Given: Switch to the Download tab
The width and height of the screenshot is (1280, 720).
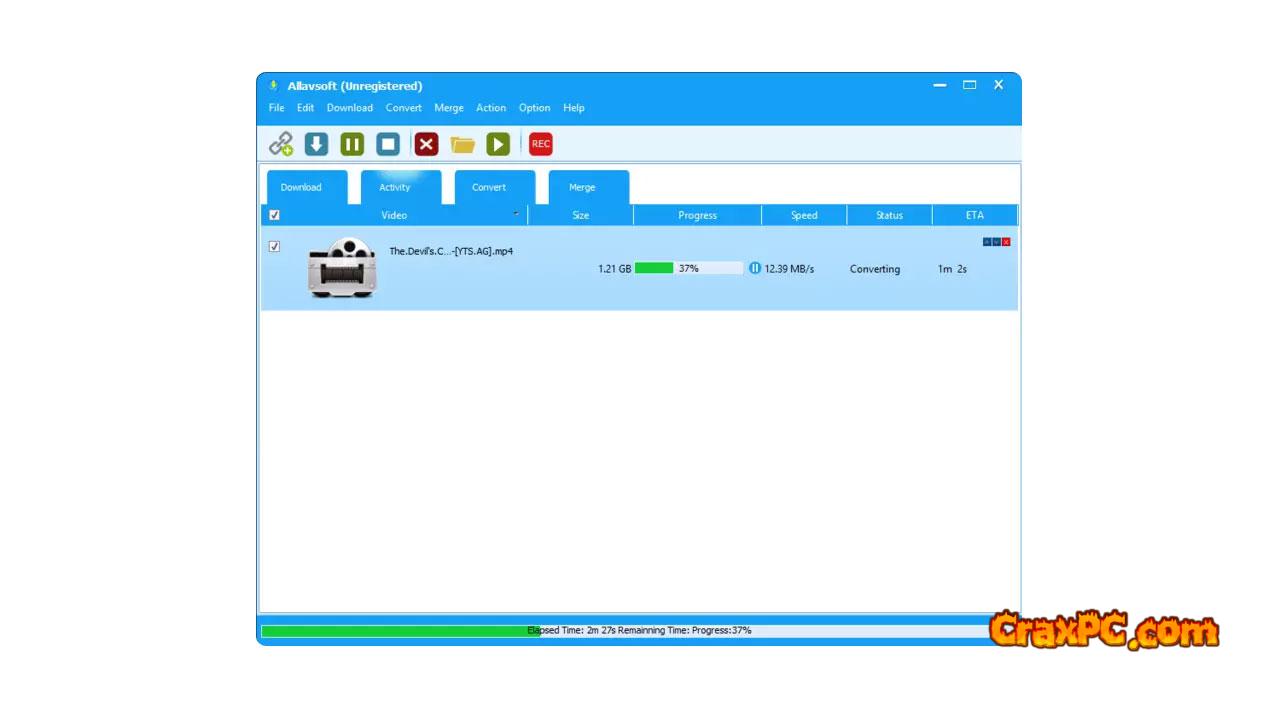Looking at the screenshot, I should [301, 187].
